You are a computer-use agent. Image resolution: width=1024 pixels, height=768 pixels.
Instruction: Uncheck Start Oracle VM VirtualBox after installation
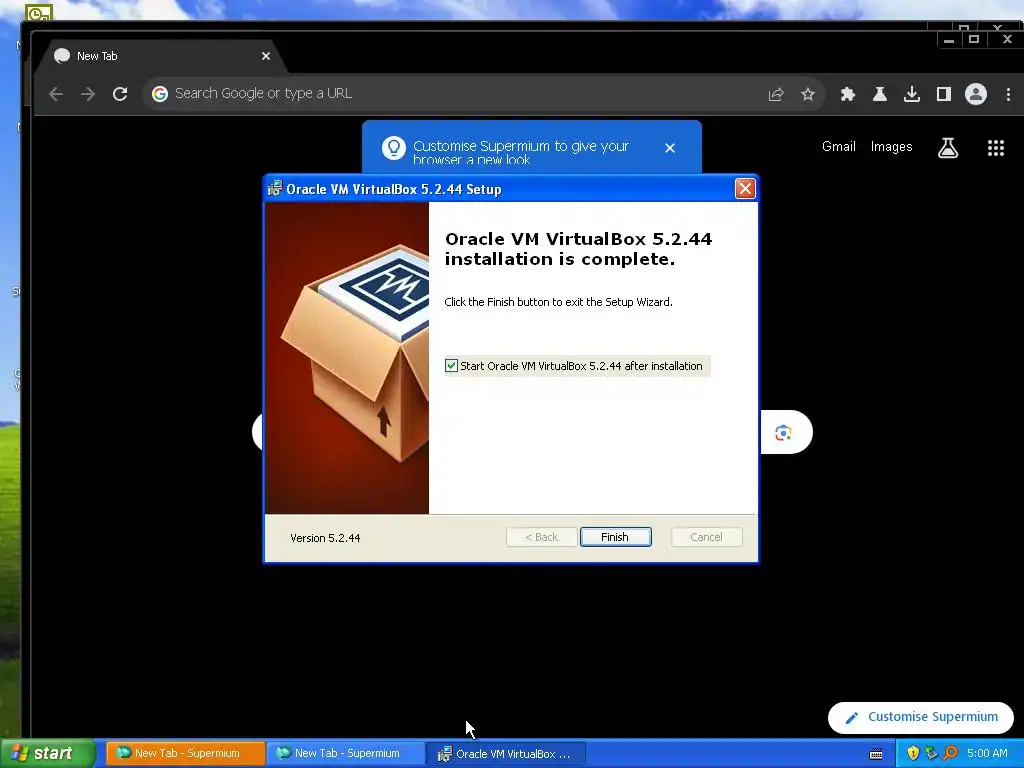point(451,366)
